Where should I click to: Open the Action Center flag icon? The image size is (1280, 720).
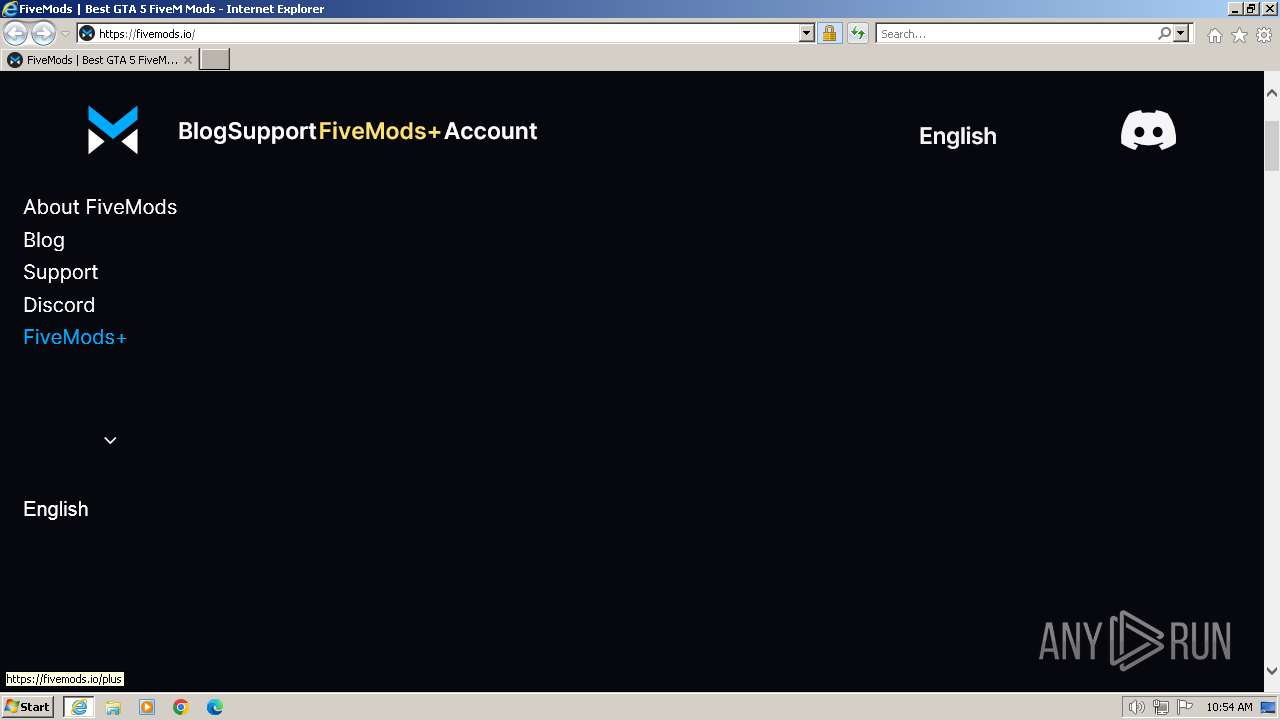point(1185,707)
